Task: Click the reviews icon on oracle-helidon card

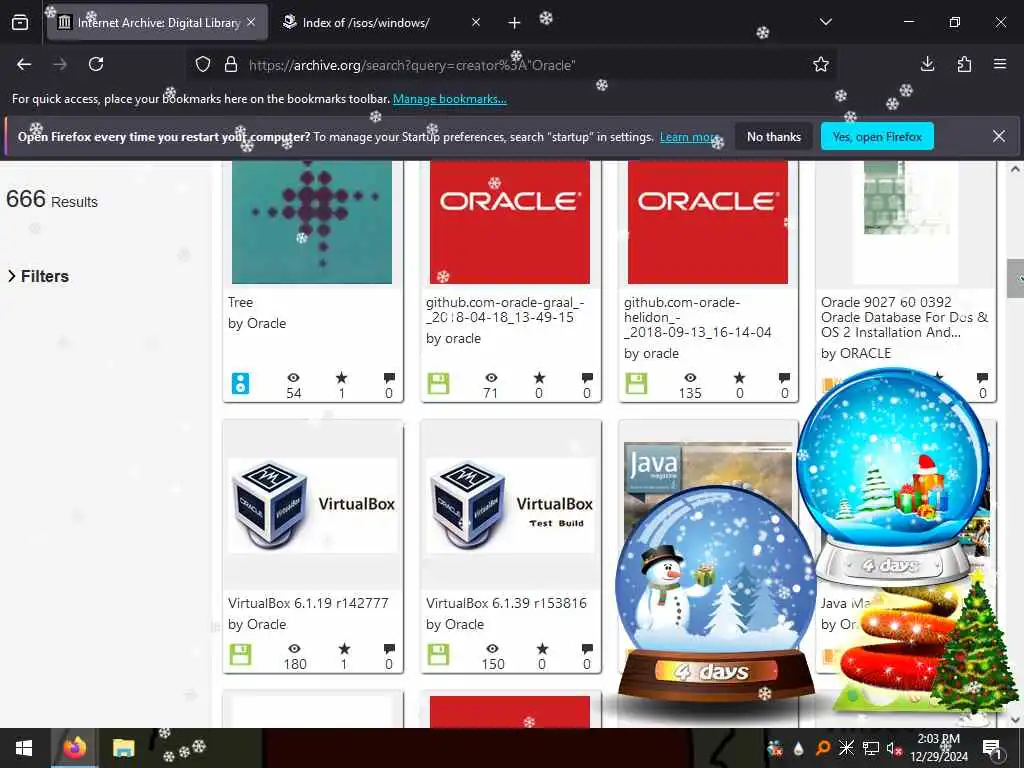Action: pos(784,377)
